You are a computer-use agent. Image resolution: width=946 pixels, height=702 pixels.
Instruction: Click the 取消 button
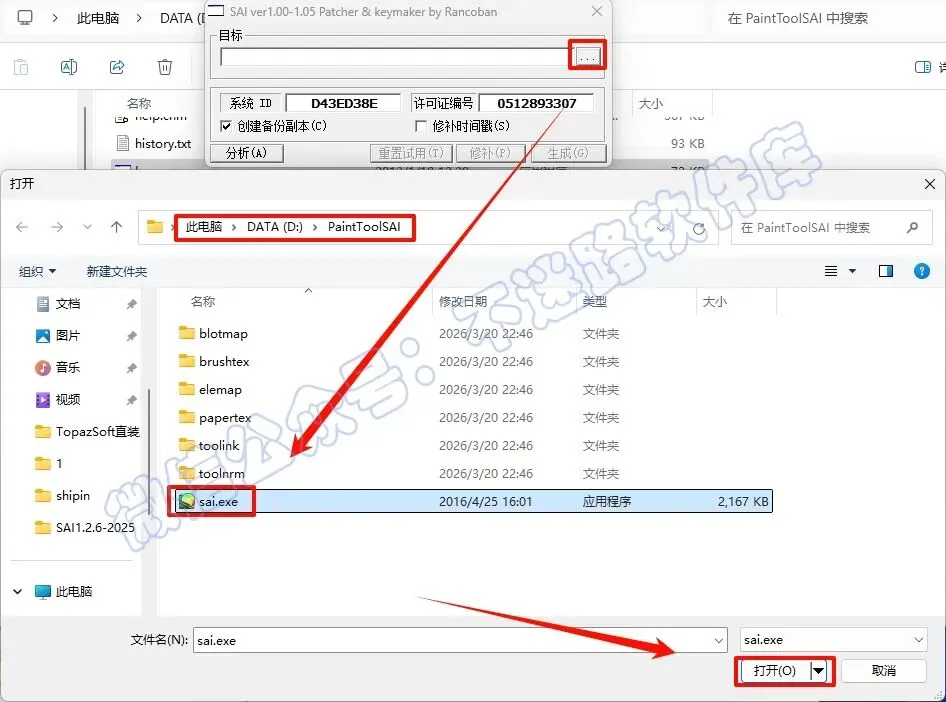click(884, 671)
